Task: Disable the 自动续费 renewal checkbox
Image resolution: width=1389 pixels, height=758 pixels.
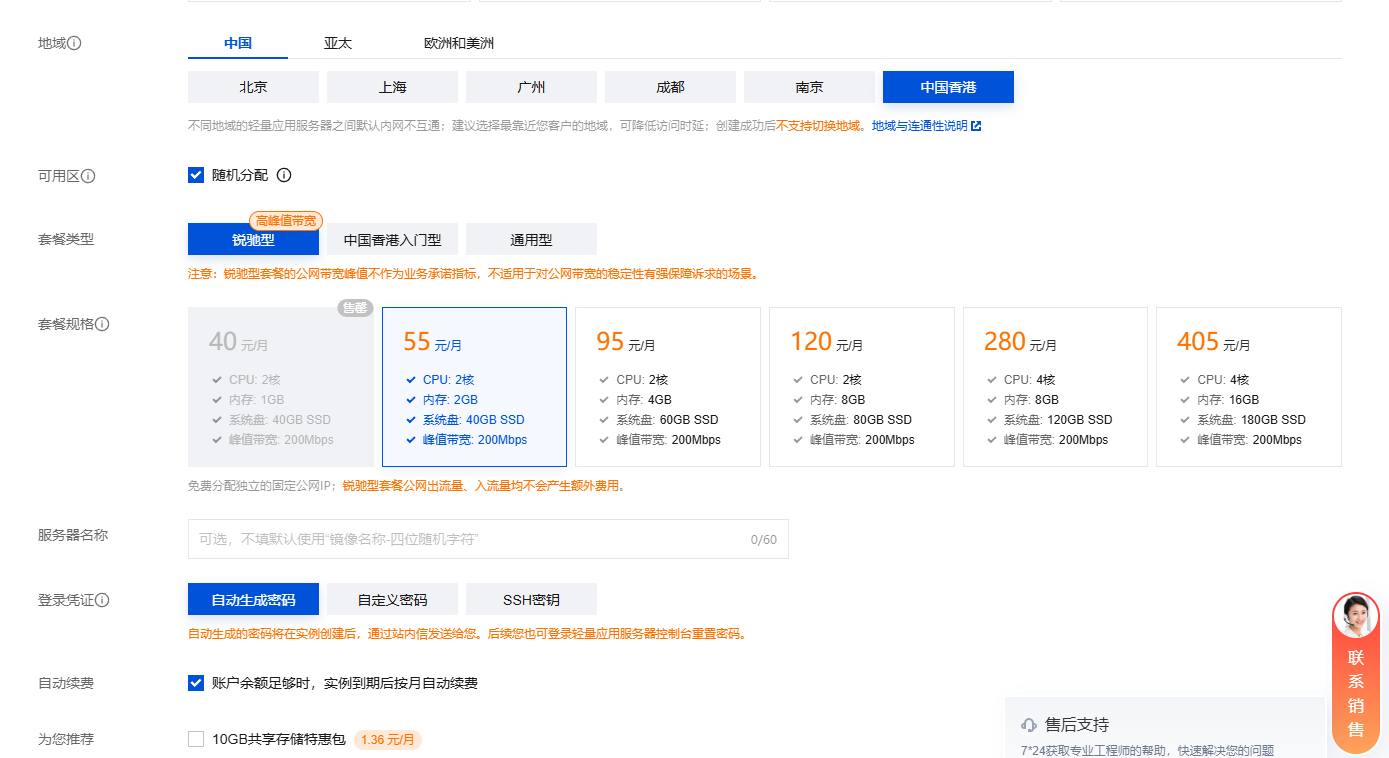Action: pos(196,683)
